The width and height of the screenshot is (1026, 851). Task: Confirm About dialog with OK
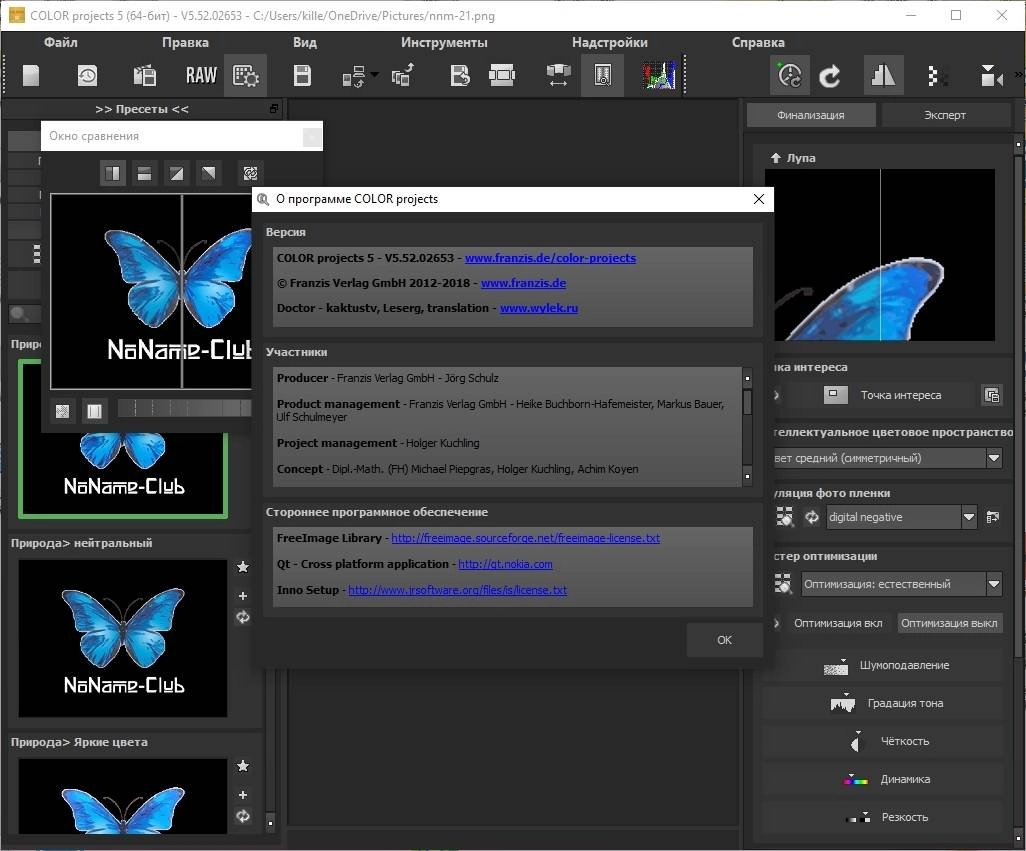click(724, 640)
